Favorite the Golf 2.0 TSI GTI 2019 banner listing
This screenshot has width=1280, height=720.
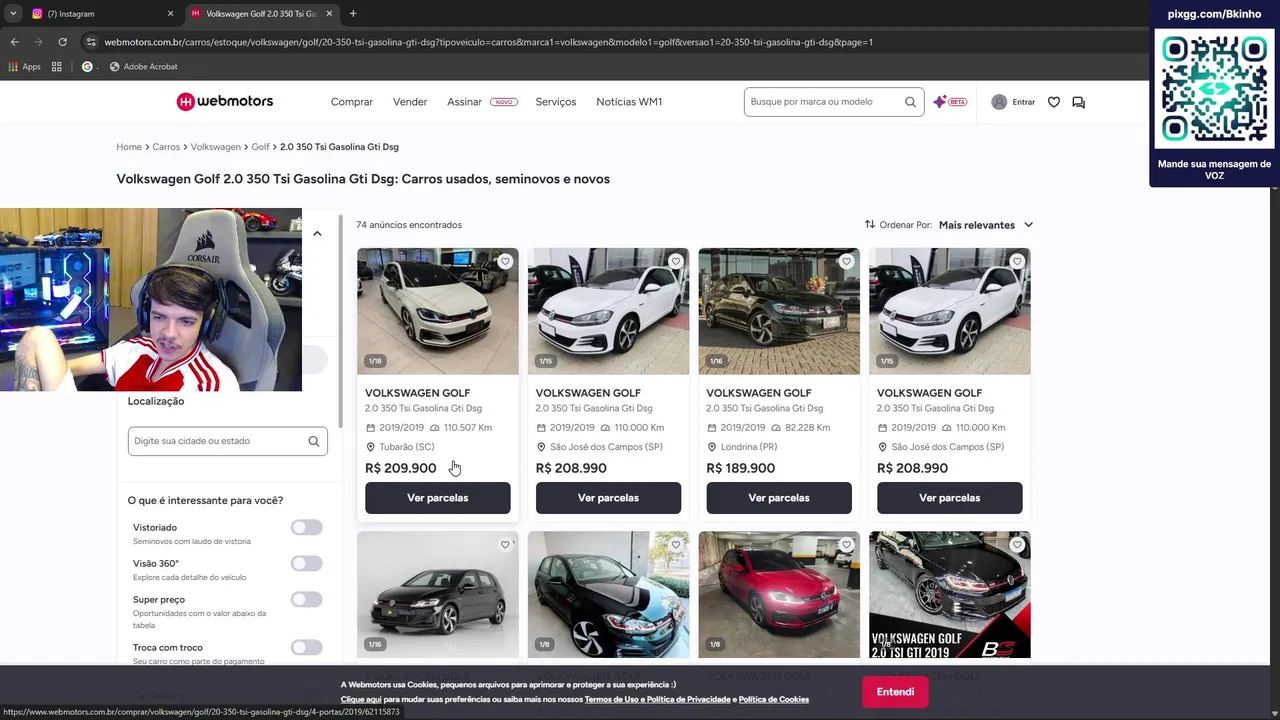tap(1017, 544)
